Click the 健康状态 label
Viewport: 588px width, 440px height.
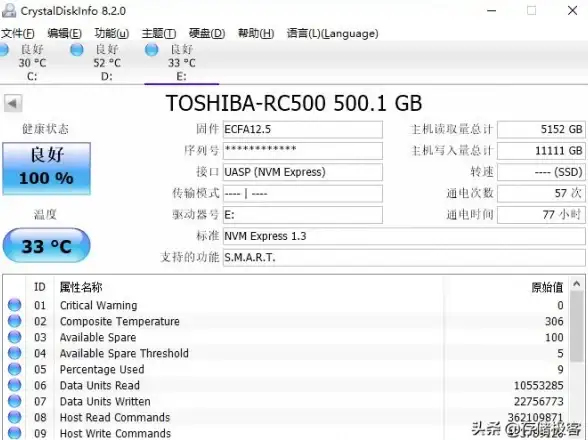pos(45,129)
